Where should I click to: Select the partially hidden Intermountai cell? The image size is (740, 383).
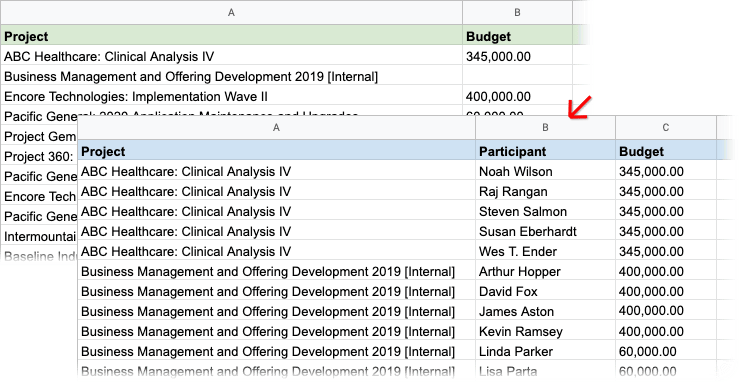(39, 236)
